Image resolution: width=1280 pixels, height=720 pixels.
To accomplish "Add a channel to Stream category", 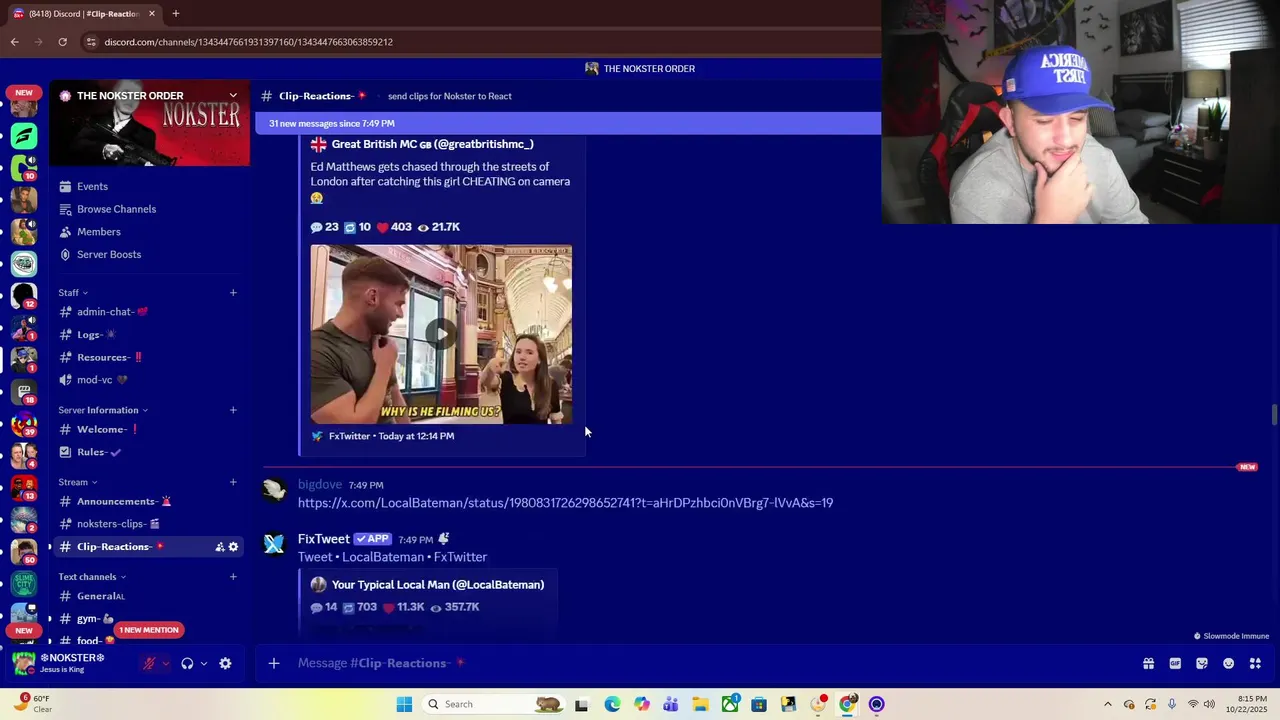I will [x=233, y=482].
